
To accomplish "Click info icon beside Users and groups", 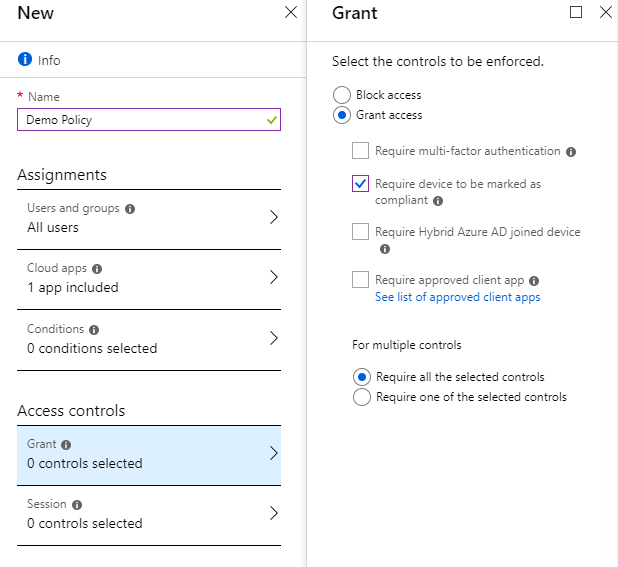I will tap(130, 209).
